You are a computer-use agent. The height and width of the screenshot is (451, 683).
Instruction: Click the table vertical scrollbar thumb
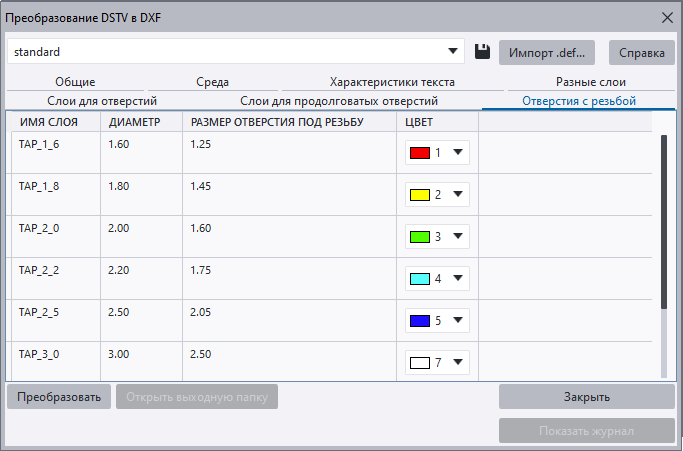coord(664,222)
